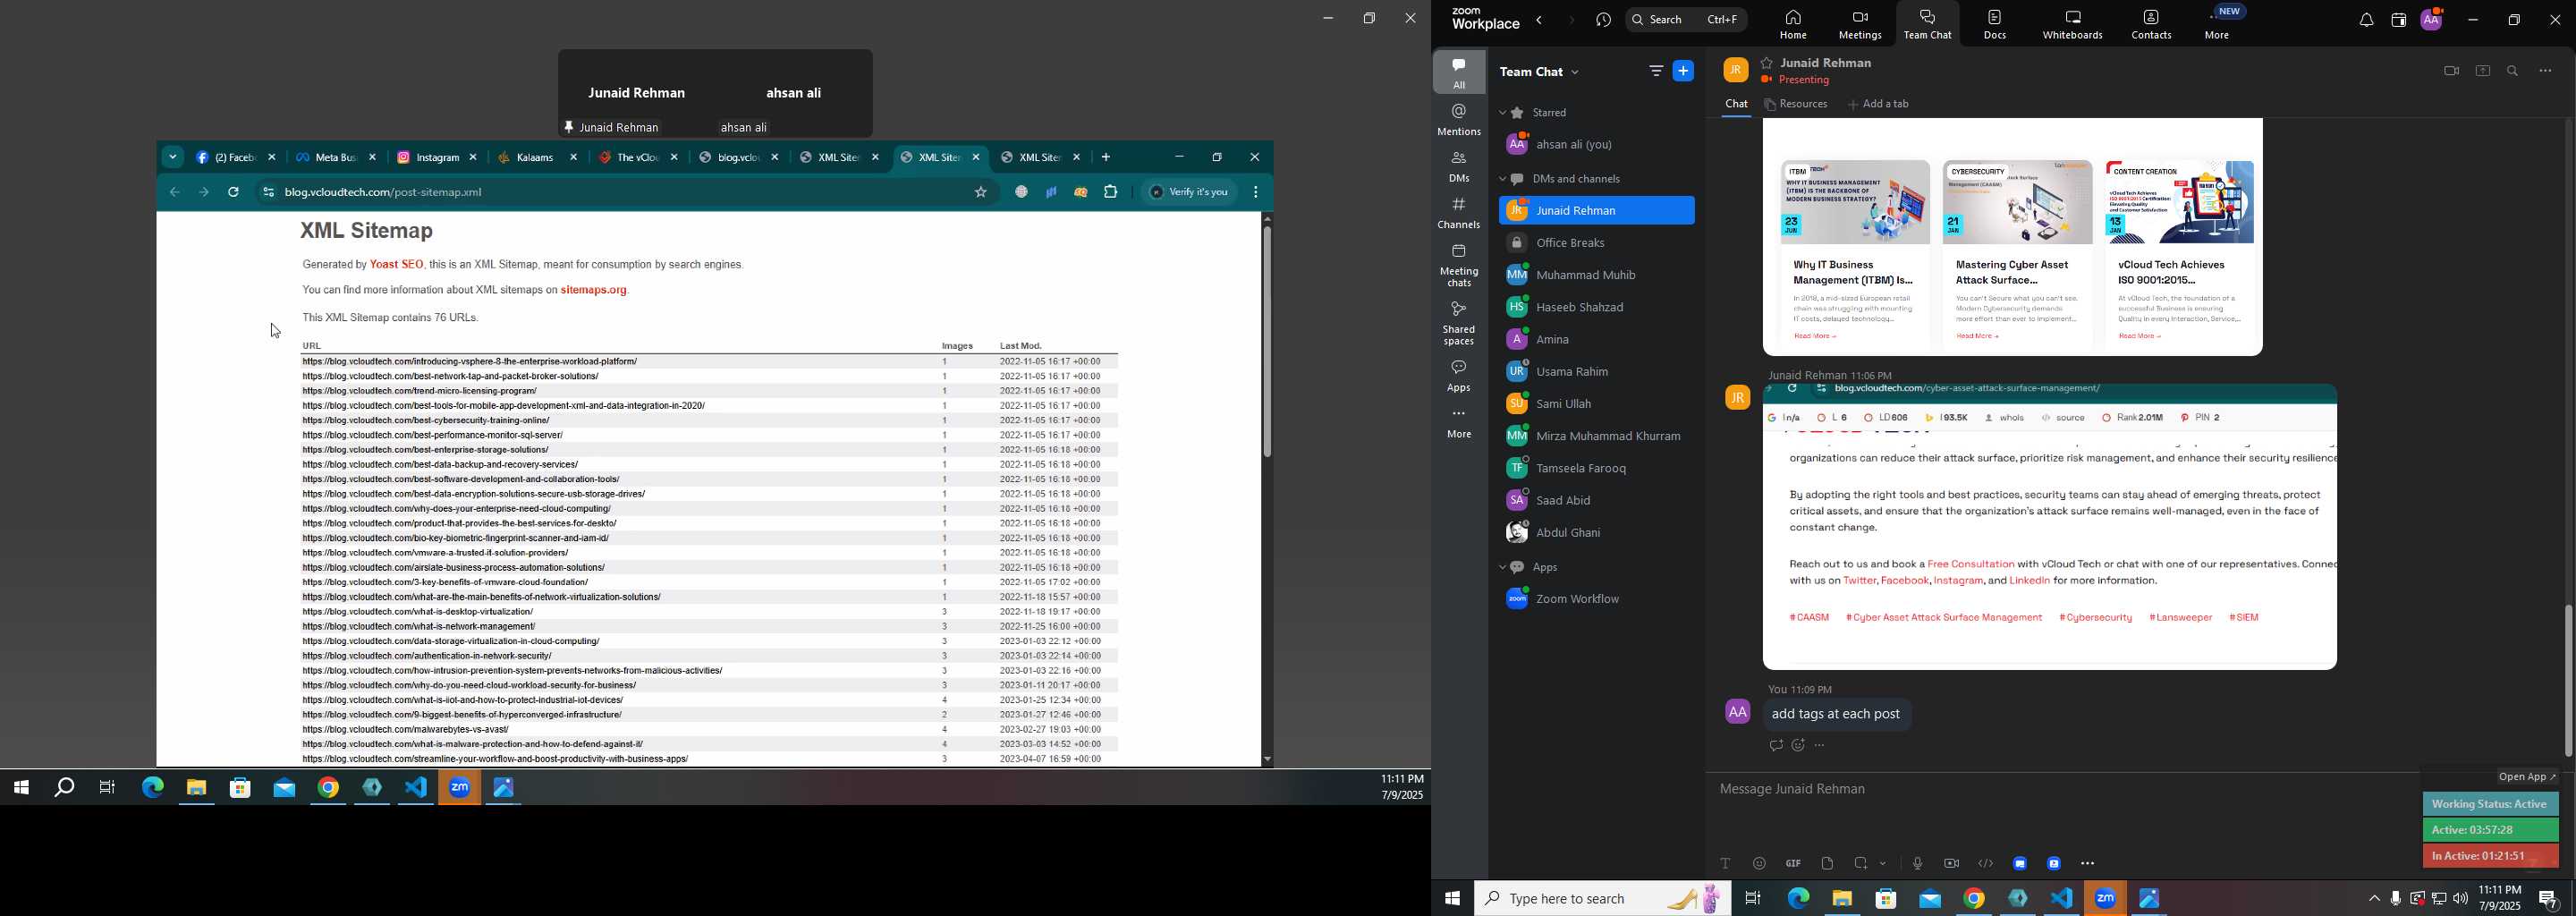
Task: Open chat with Muhammad Muhib
Action: tap(1596, 276)
